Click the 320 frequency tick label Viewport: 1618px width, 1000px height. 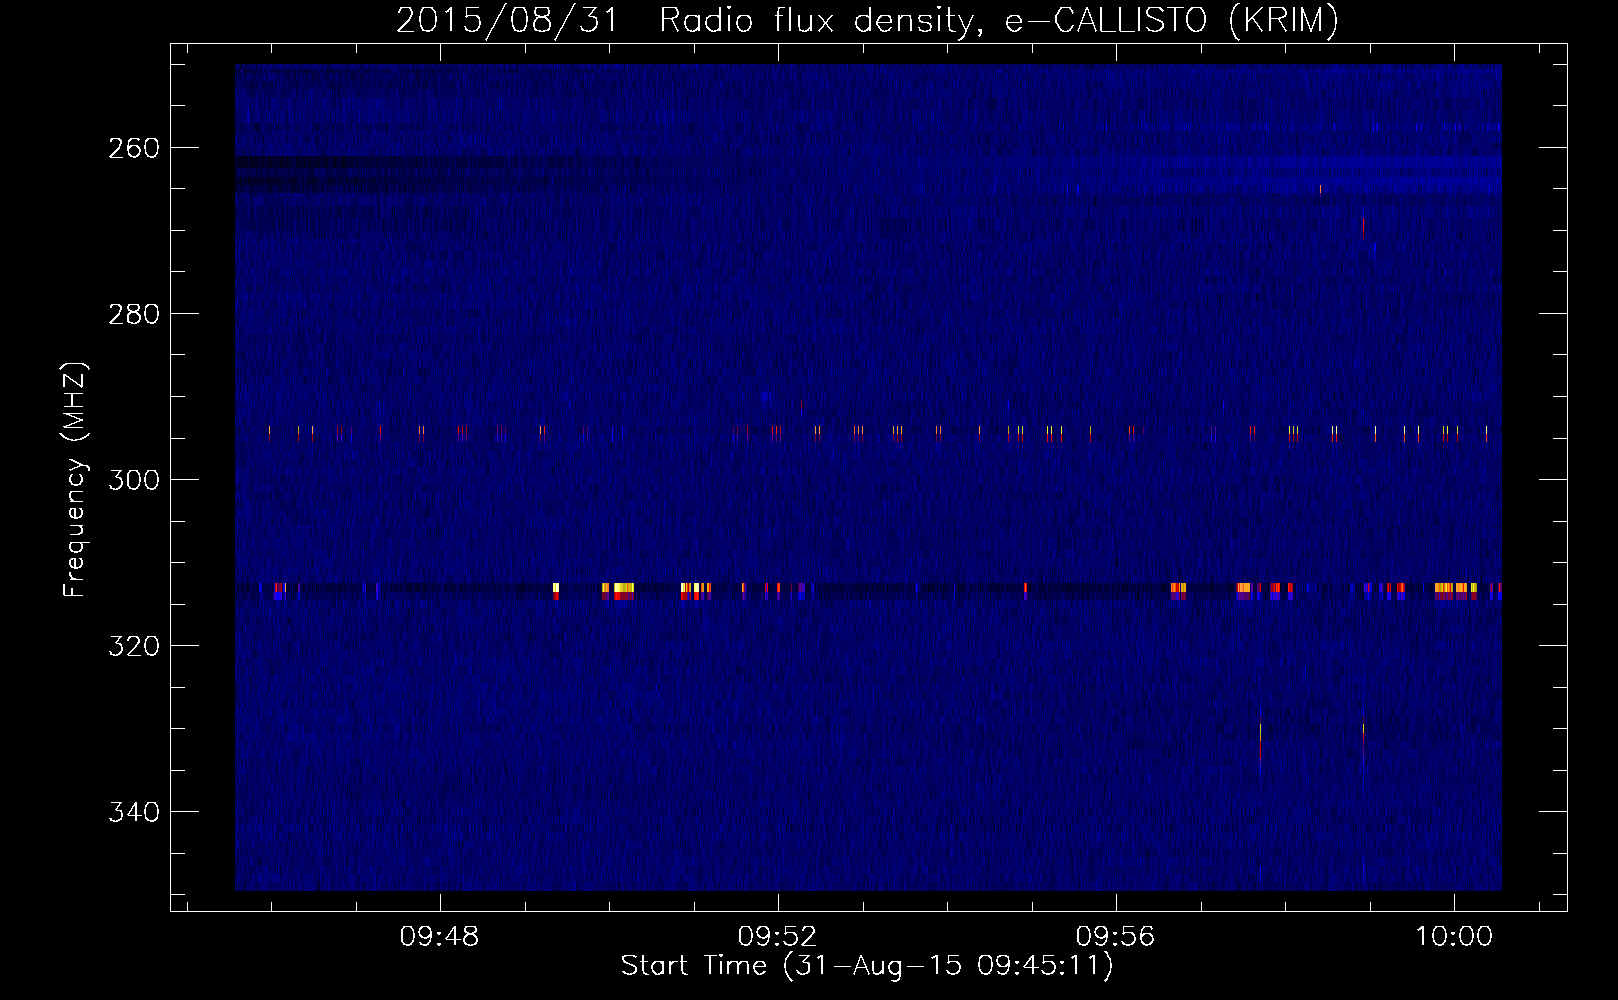[x=133, y=646]
